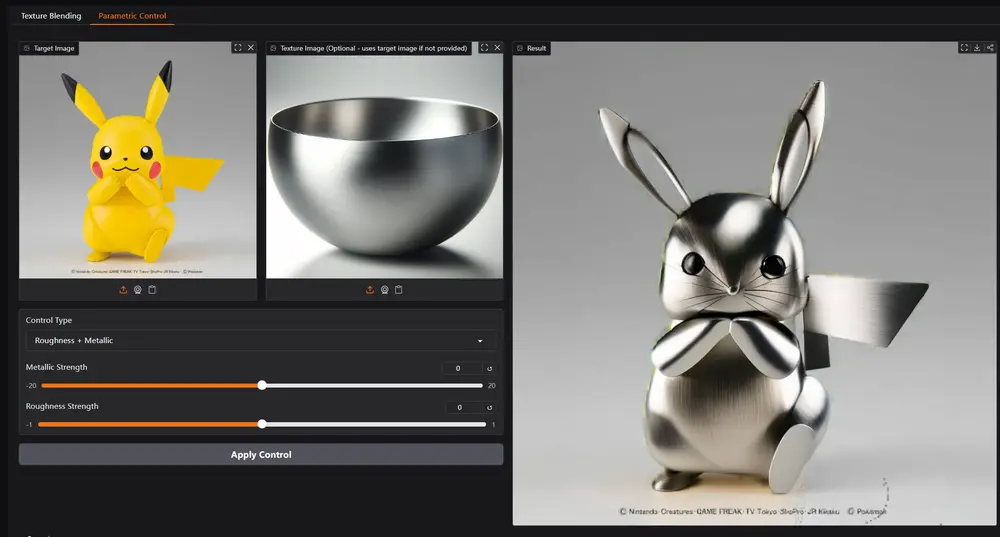This screenshot has height=537, width=1000.
Task: Share the Result image
Action: (990, 48)
